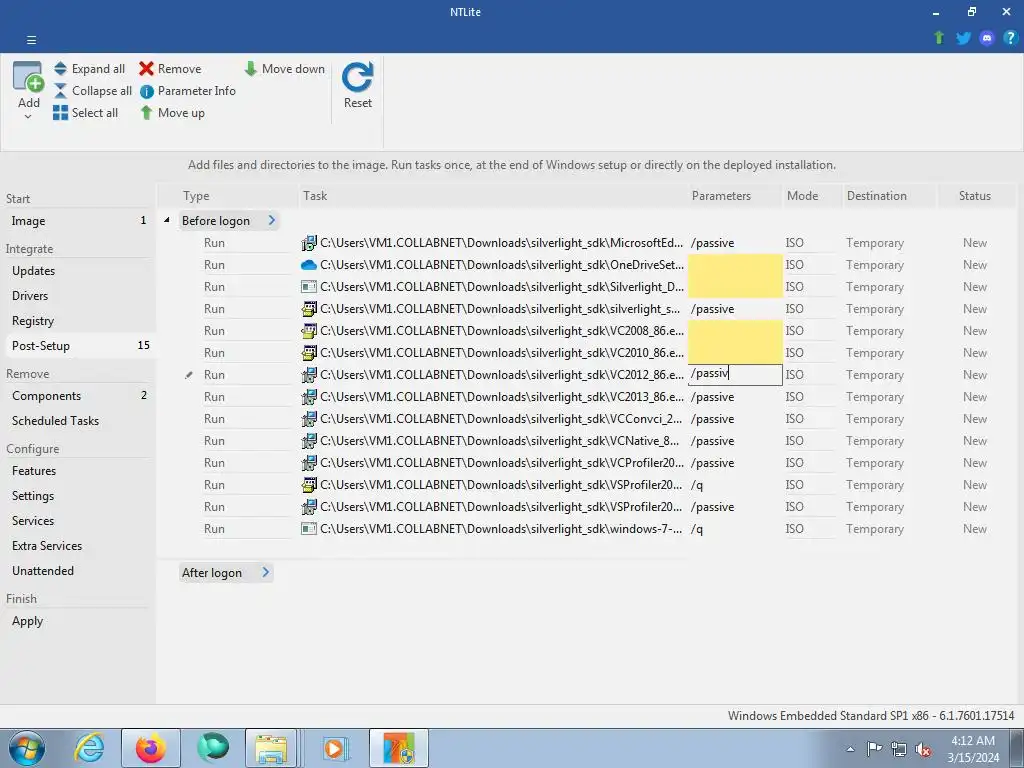Click yellow parameter cell of VC2008_86 row

735,331
